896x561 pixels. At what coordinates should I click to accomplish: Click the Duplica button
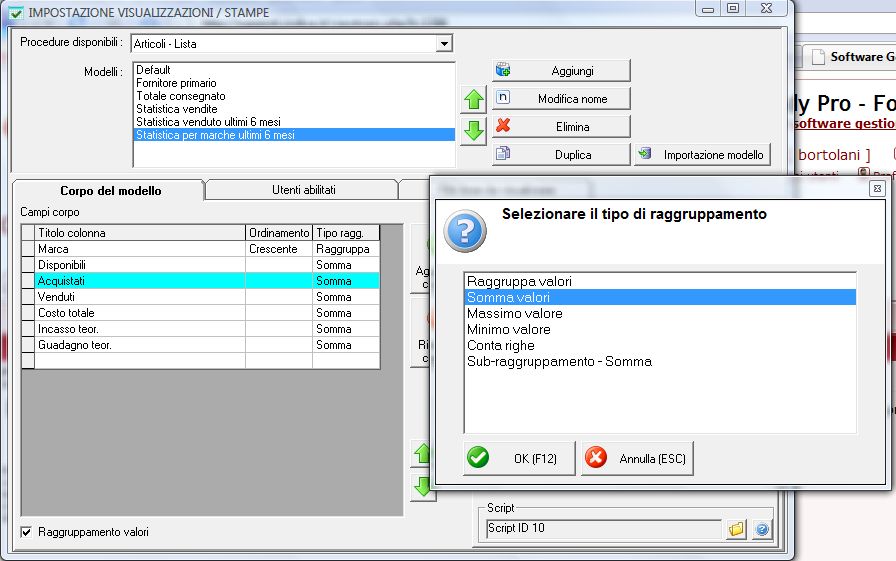[561, 154]
